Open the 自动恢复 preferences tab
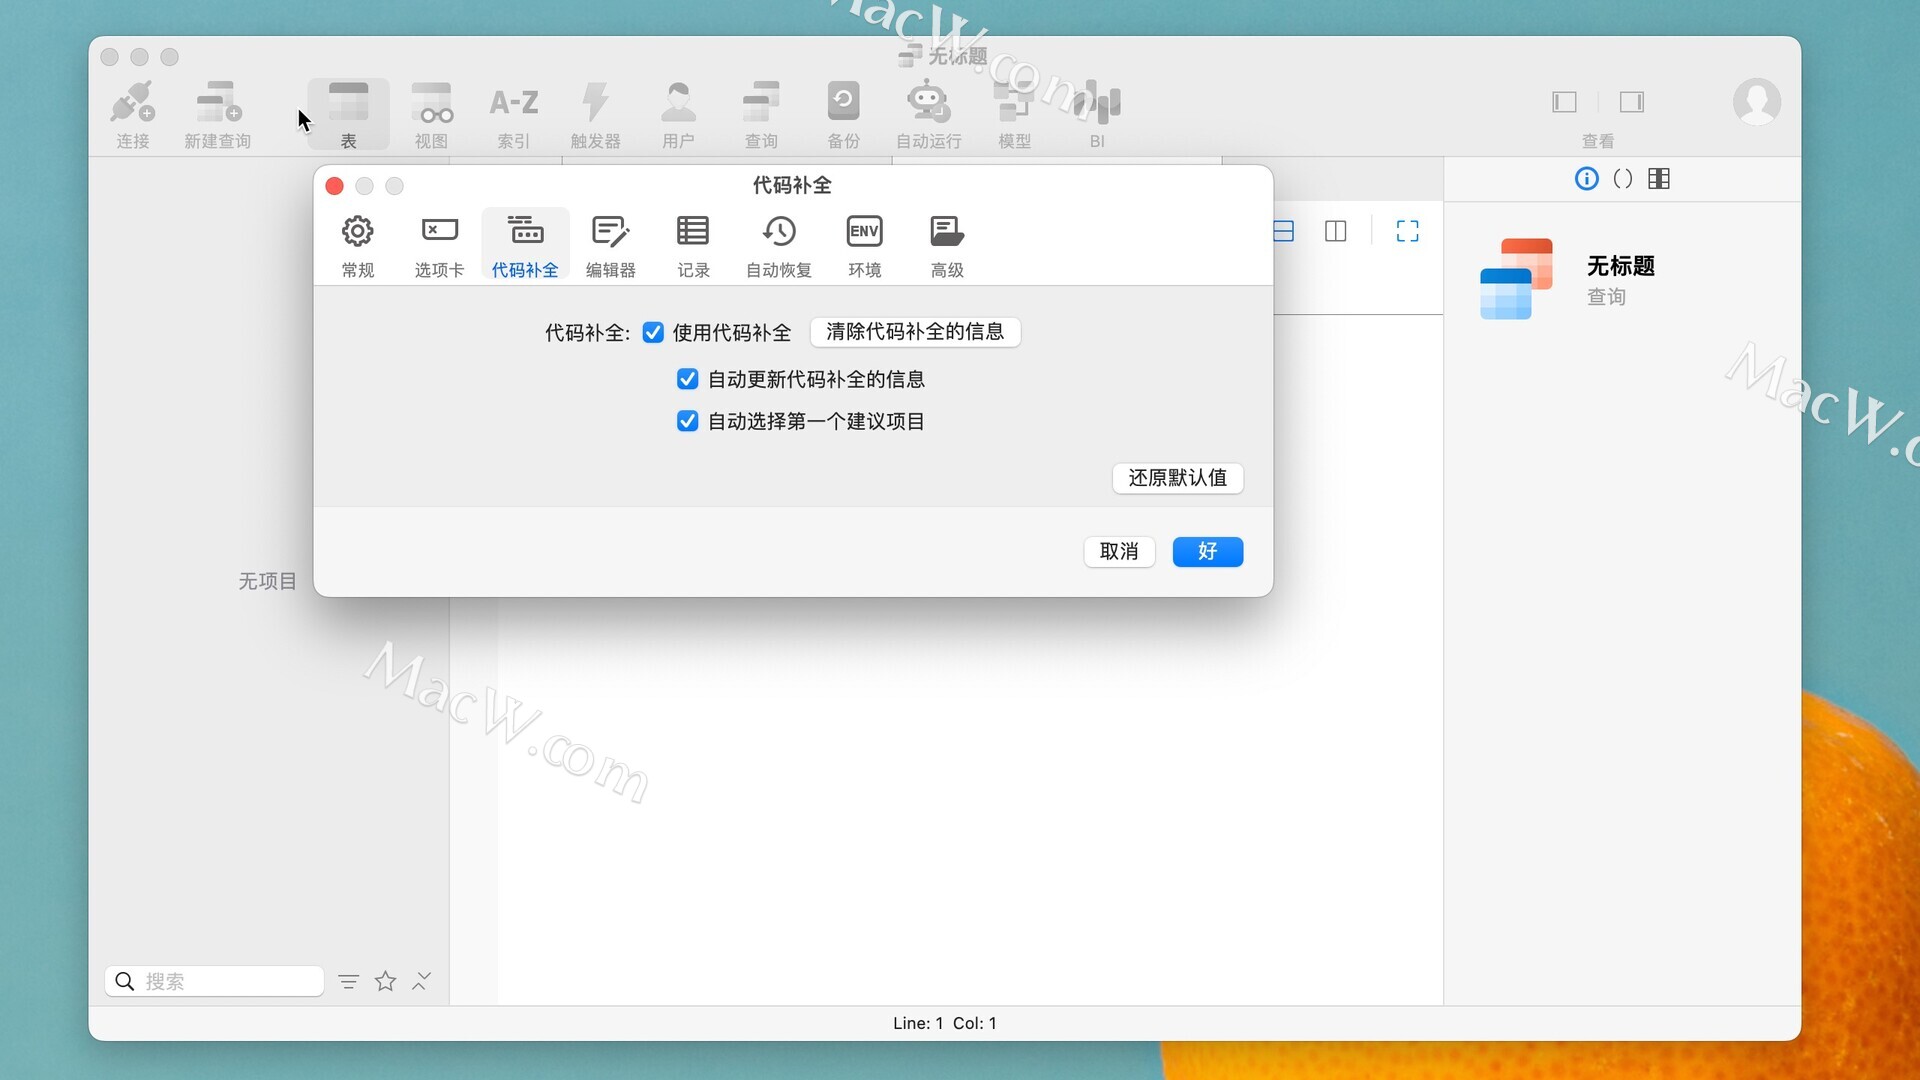Viewport: 1920px width, 1080px height. 779,245
